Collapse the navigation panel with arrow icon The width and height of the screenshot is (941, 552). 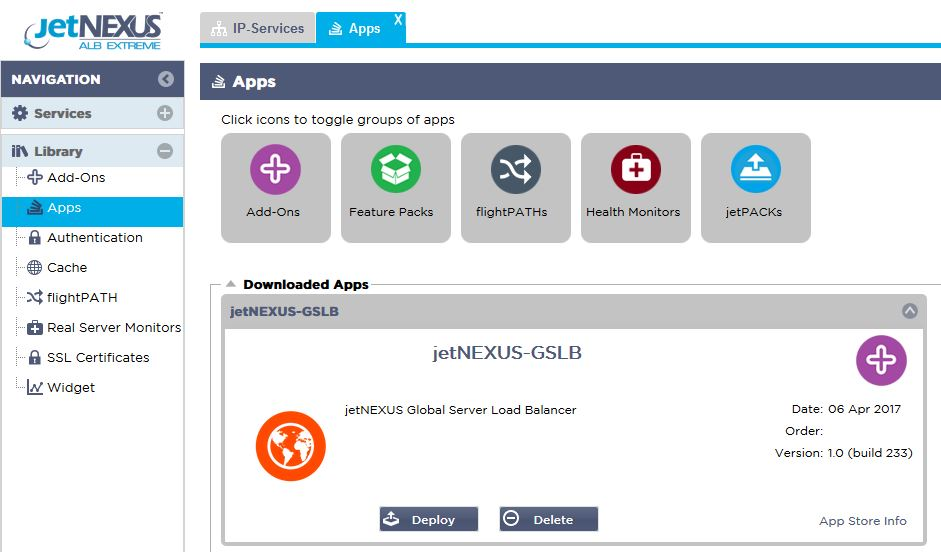[x=166, y=79]
